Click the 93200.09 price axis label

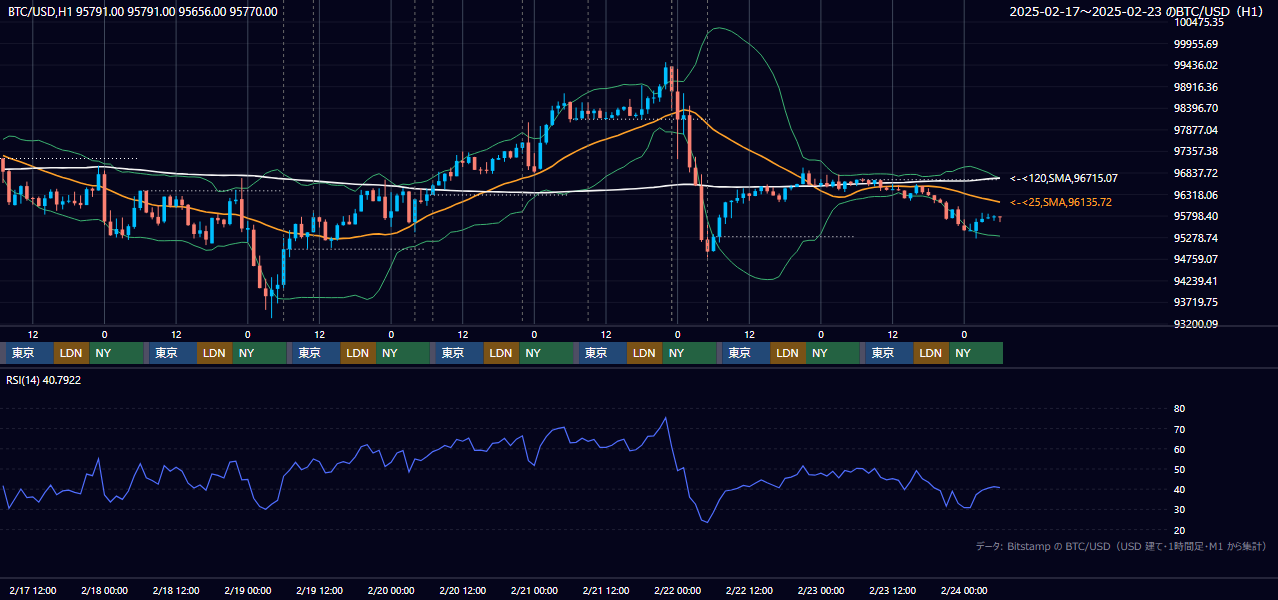[x=1196, y=324]
